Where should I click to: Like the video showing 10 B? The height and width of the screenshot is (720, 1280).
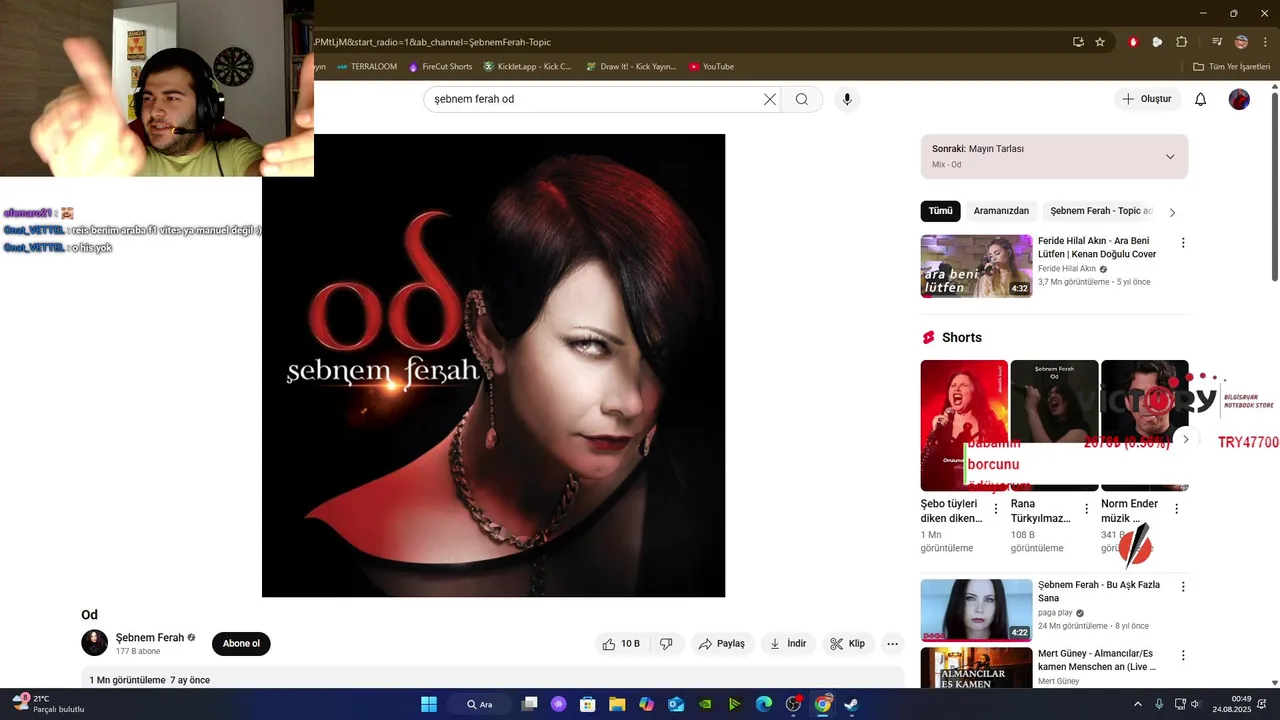point(621,644)
